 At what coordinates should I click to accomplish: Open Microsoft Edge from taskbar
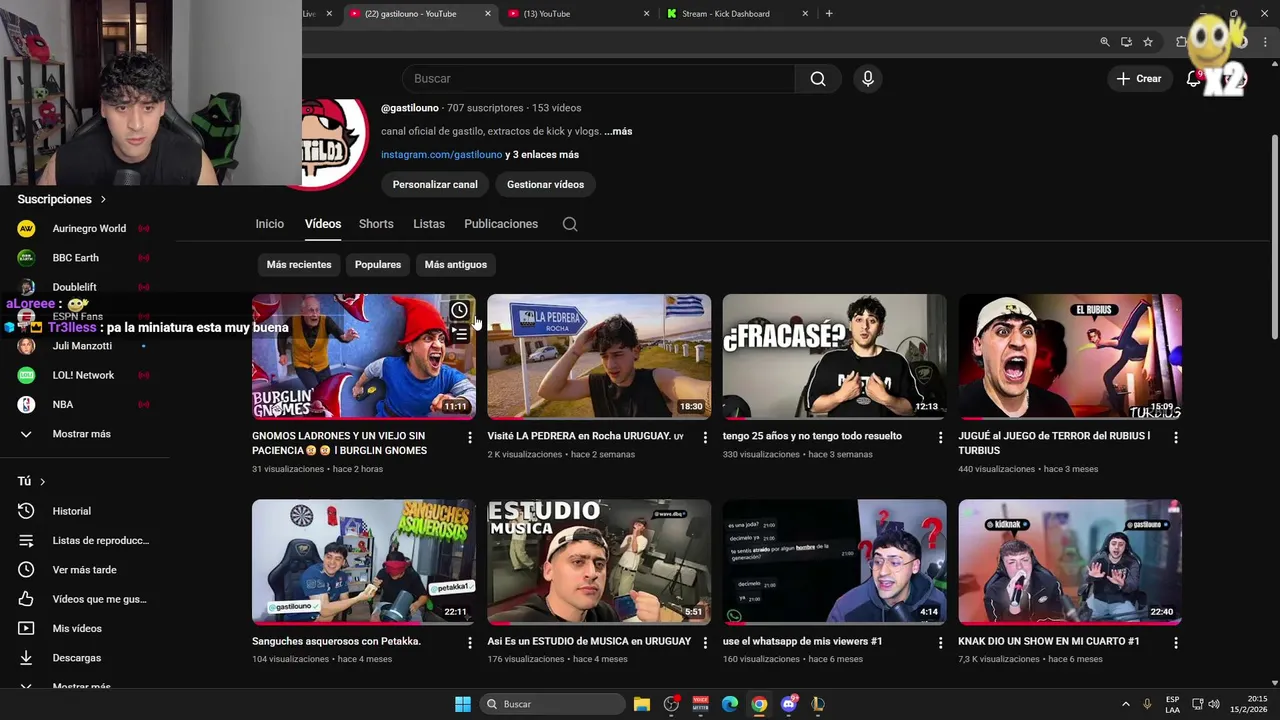pyautogui.click(x=730, y=704)
